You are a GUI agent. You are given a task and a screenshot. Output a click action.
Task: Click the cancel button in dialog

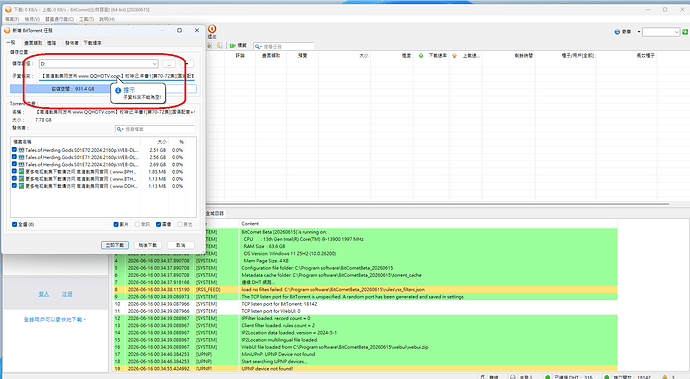click(x=181, y=245)
